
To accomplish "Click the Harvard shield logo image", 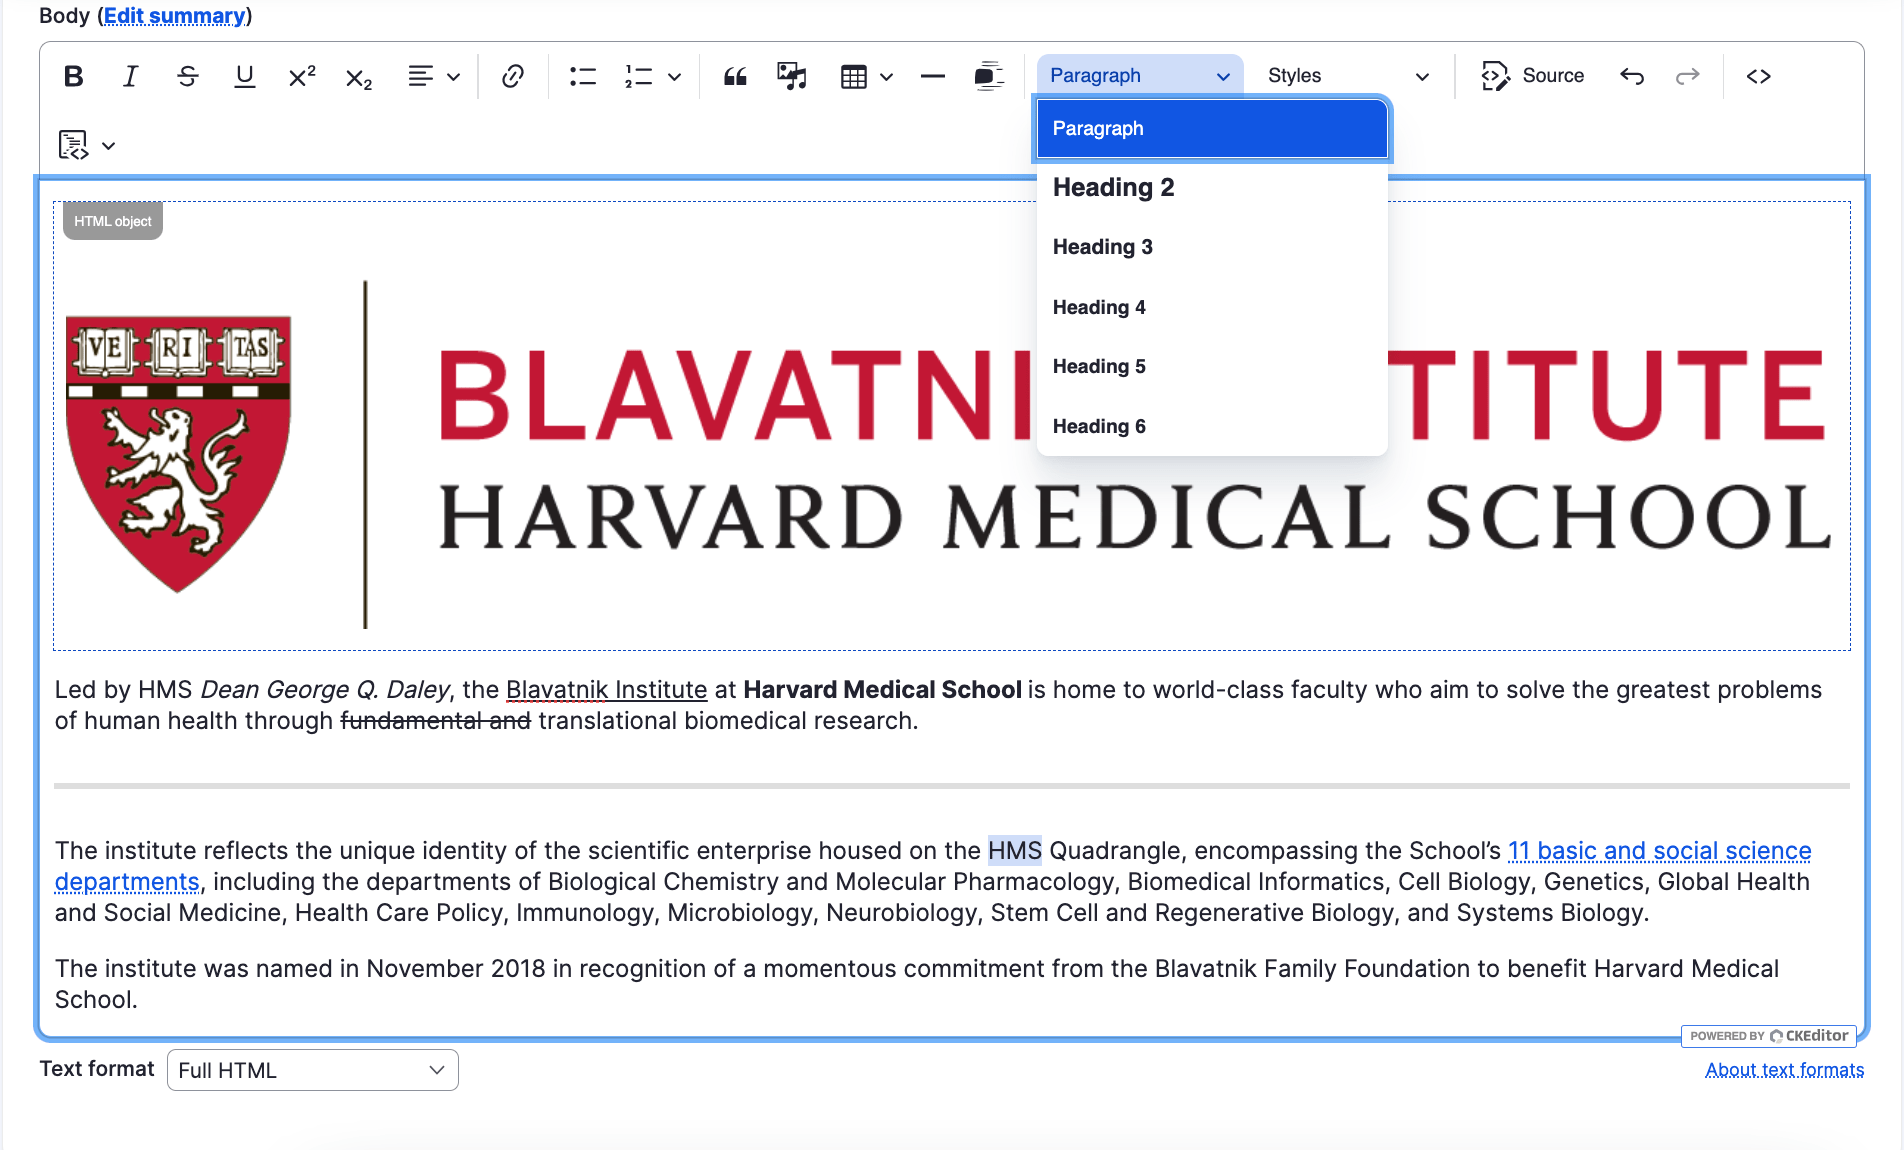I will point(178,455).
